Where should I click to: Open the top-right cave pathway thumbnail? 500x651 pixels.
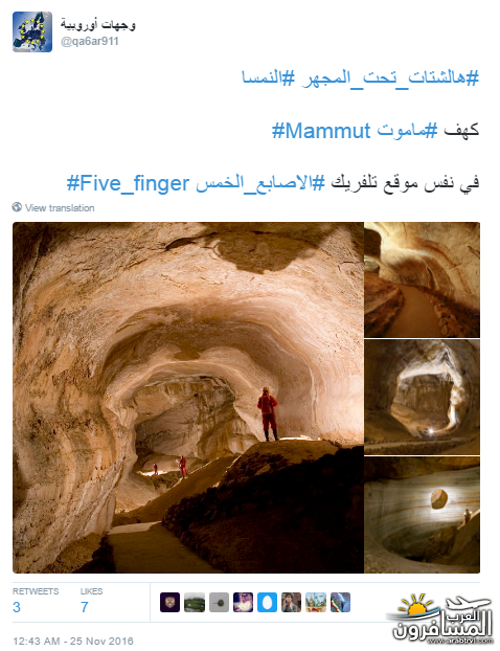tap(422, 280)
